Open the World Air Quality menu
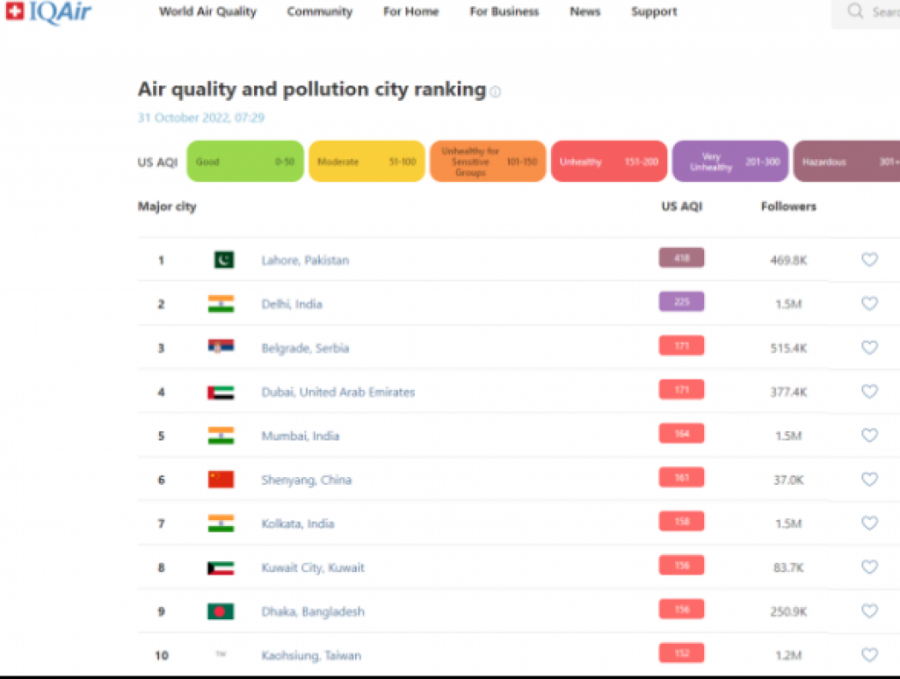Image resolution: width=900 pixels, height=679 pixels. [x=207, y=12]
